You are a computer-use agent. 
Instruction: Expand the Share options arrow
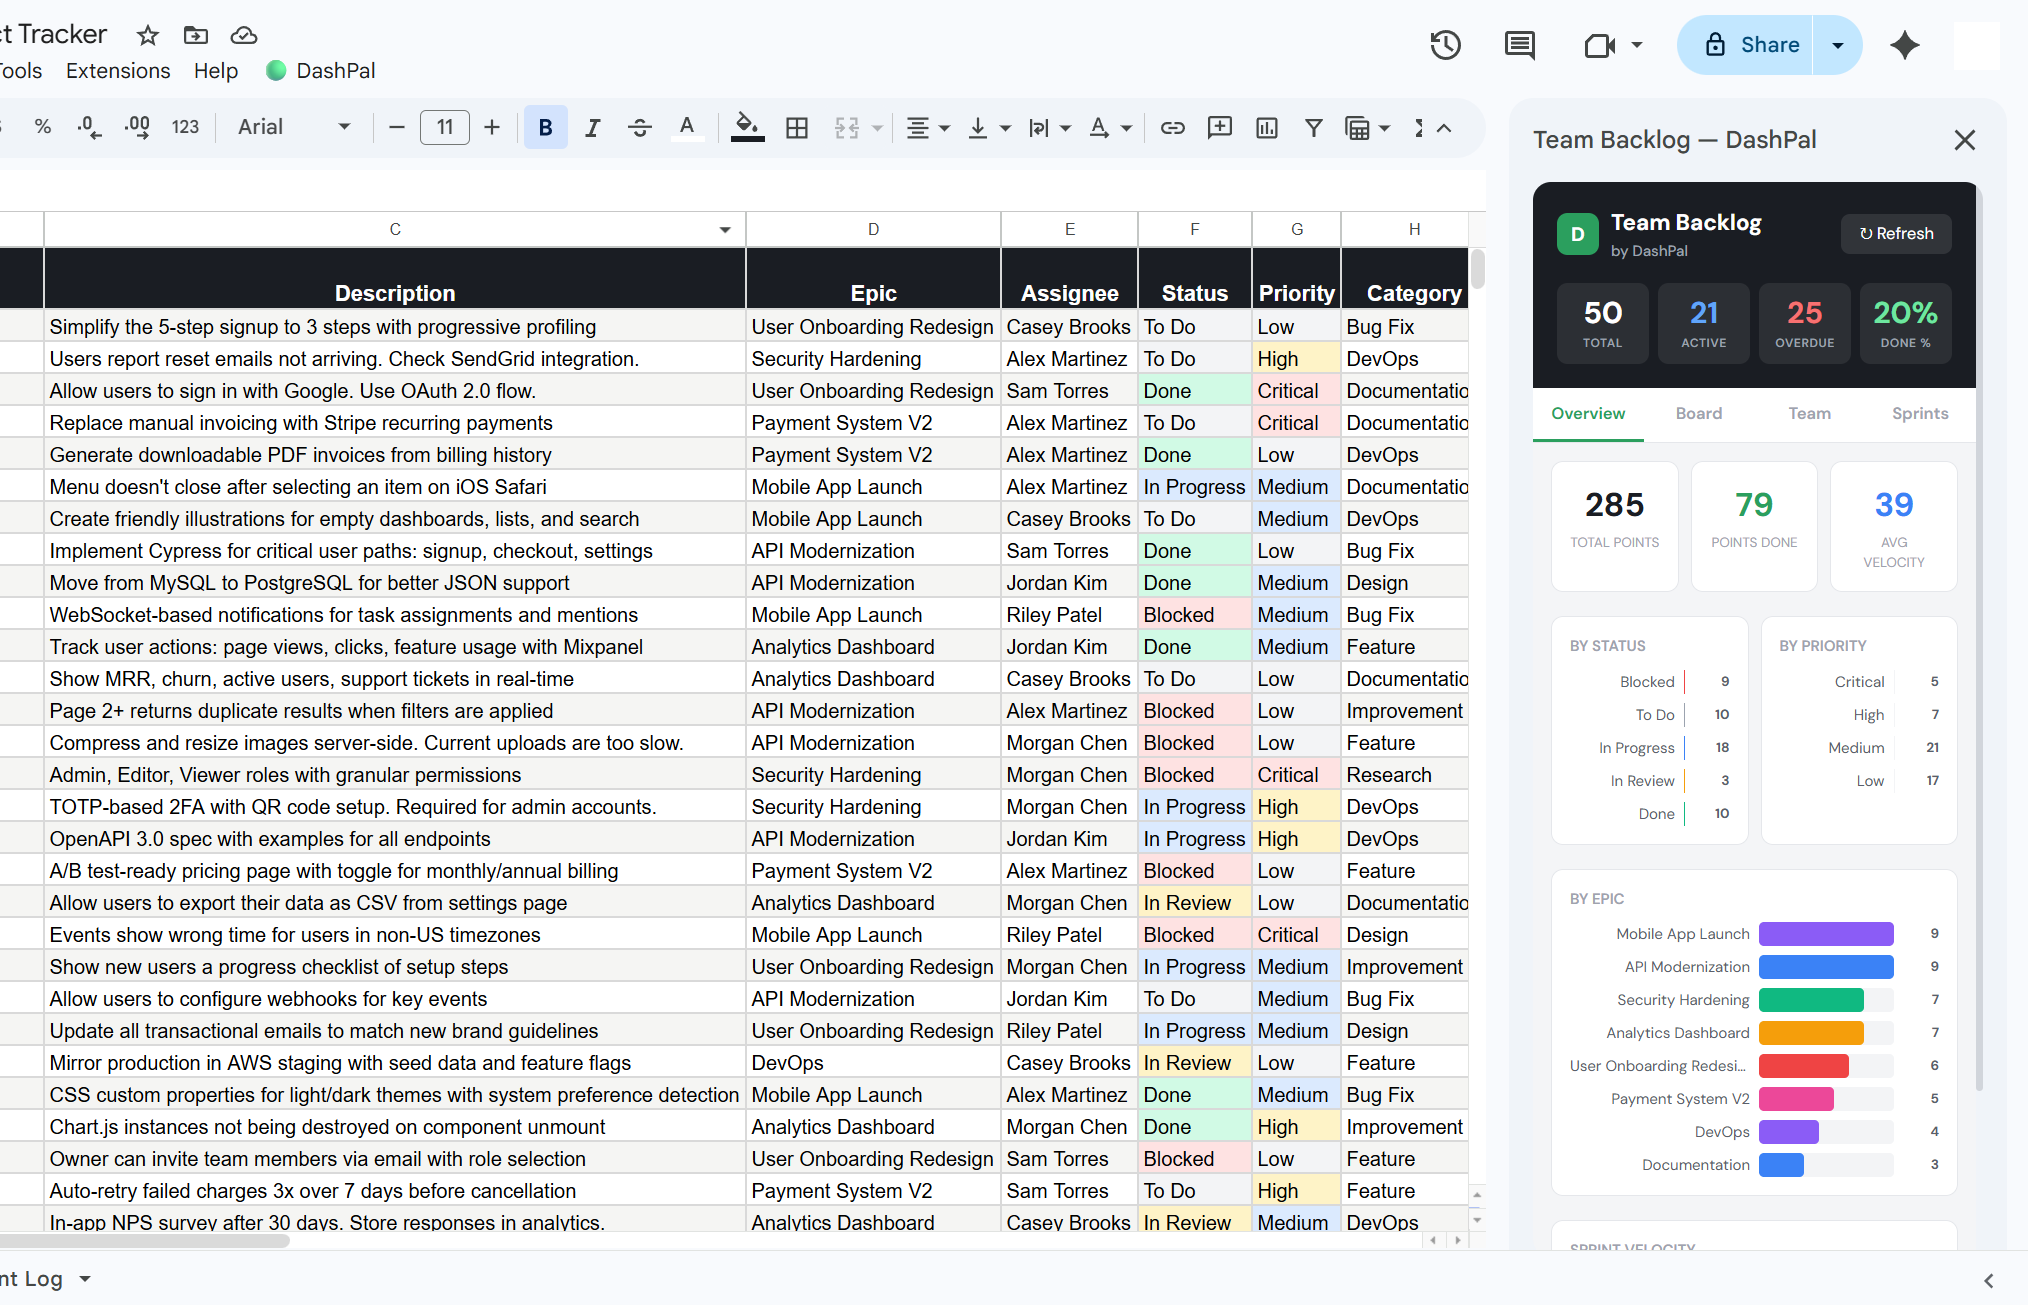tap(1837, 45)
